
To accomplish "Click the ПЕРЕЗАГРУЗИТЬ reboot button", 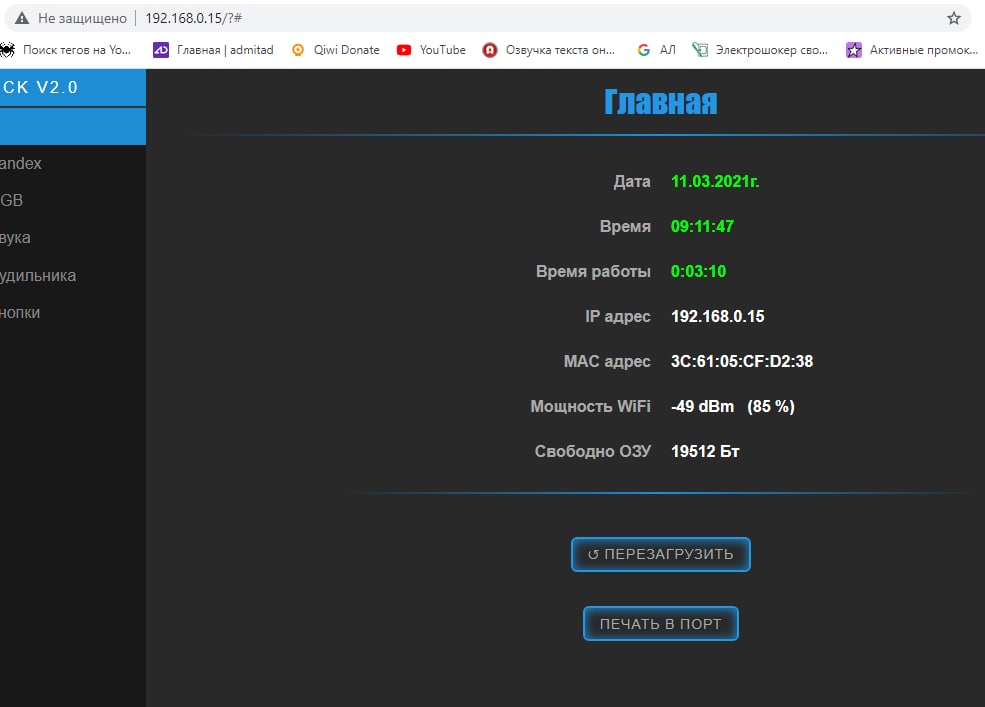I will coord(661,554).
